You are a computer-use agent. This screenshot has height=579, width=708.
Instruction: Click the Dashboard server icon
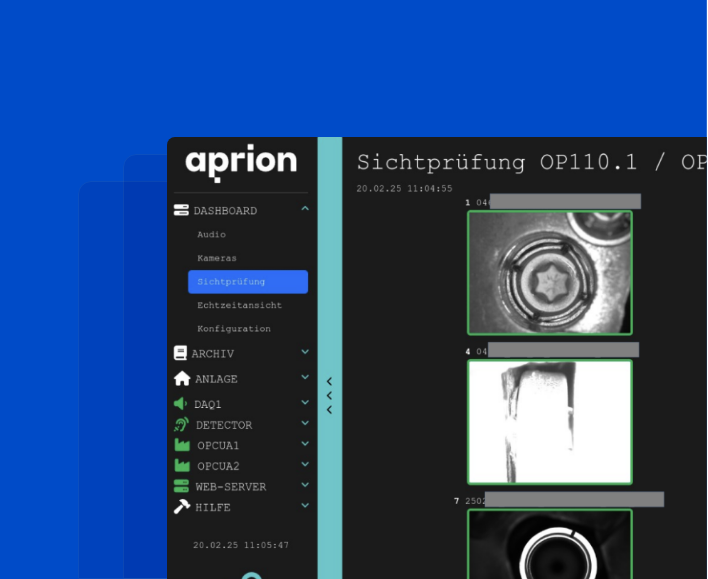tap(181, 210)
